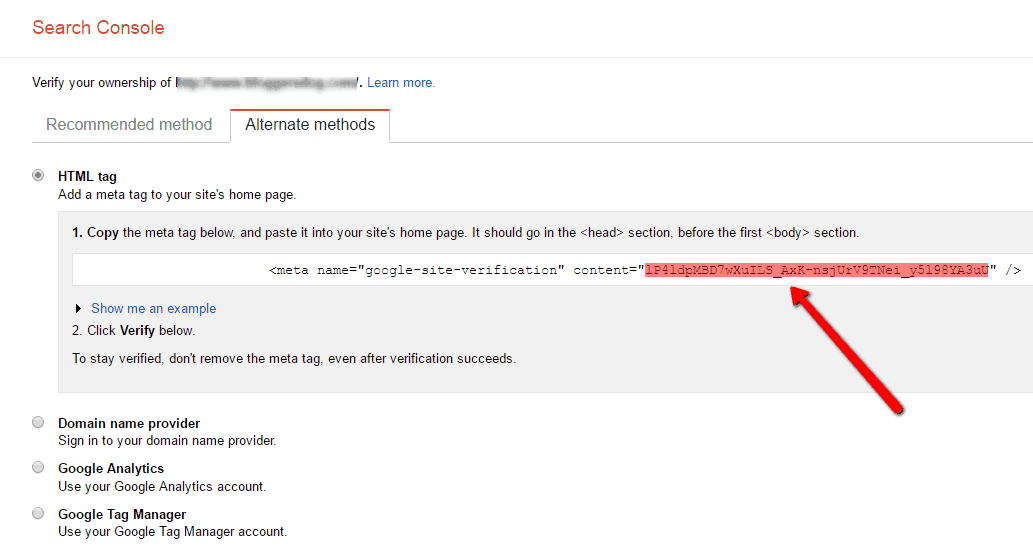Click the blurred site URL text
Screen dimensions: 1033x546
267,83
